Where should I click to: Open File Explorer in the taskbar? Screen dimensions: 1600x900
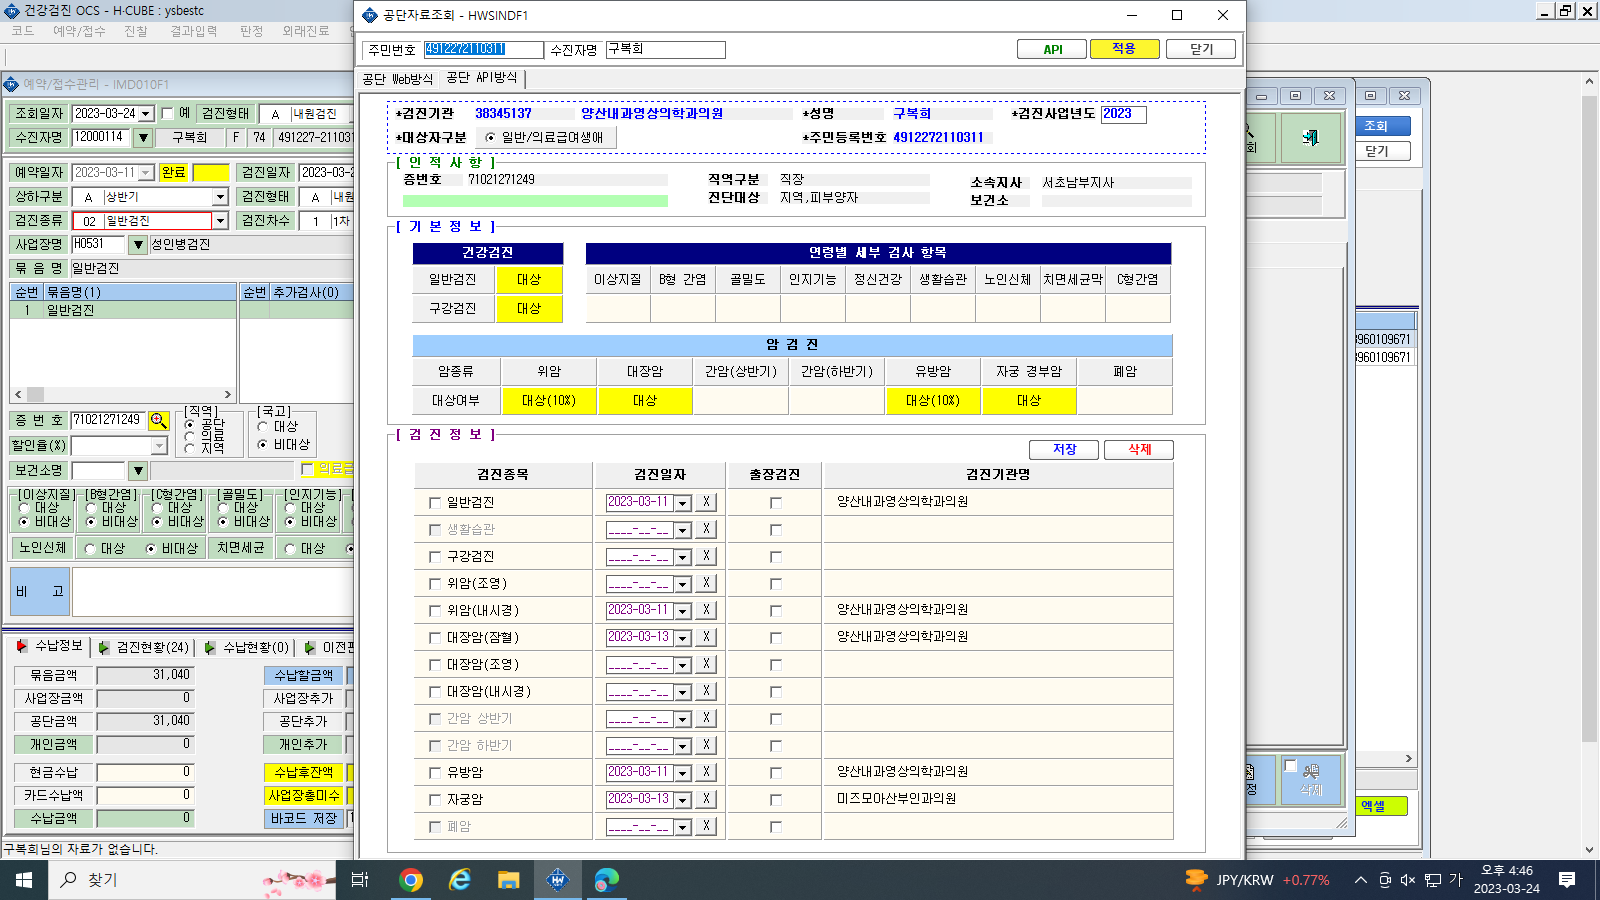(508, 880)
